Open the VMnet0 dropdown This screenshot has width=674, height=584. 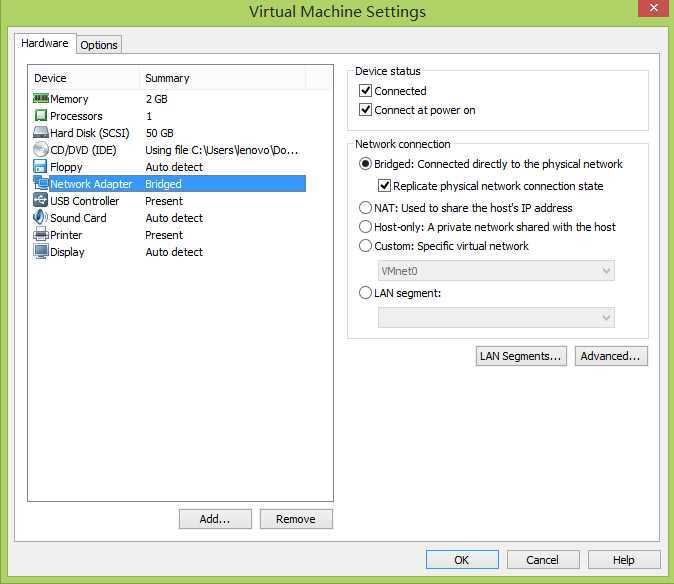(x=496, y=271)
